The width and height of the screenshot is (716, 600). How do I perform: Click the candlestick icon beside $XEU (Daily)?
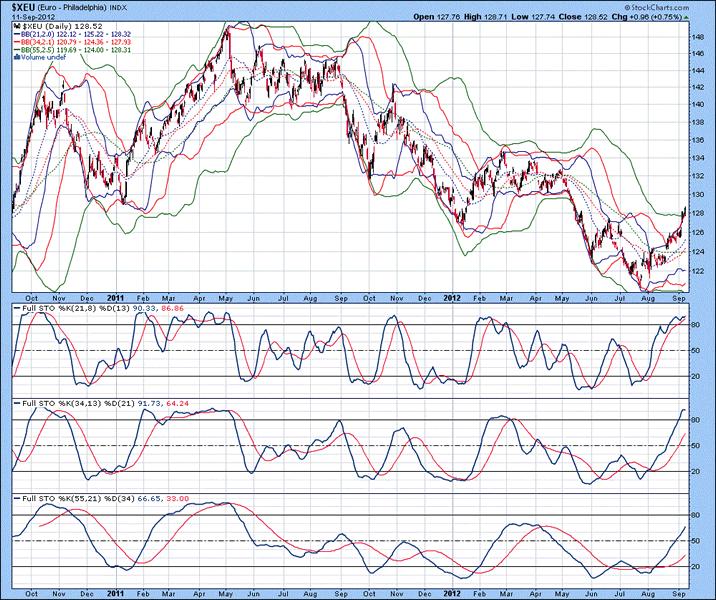pos(16,27)
